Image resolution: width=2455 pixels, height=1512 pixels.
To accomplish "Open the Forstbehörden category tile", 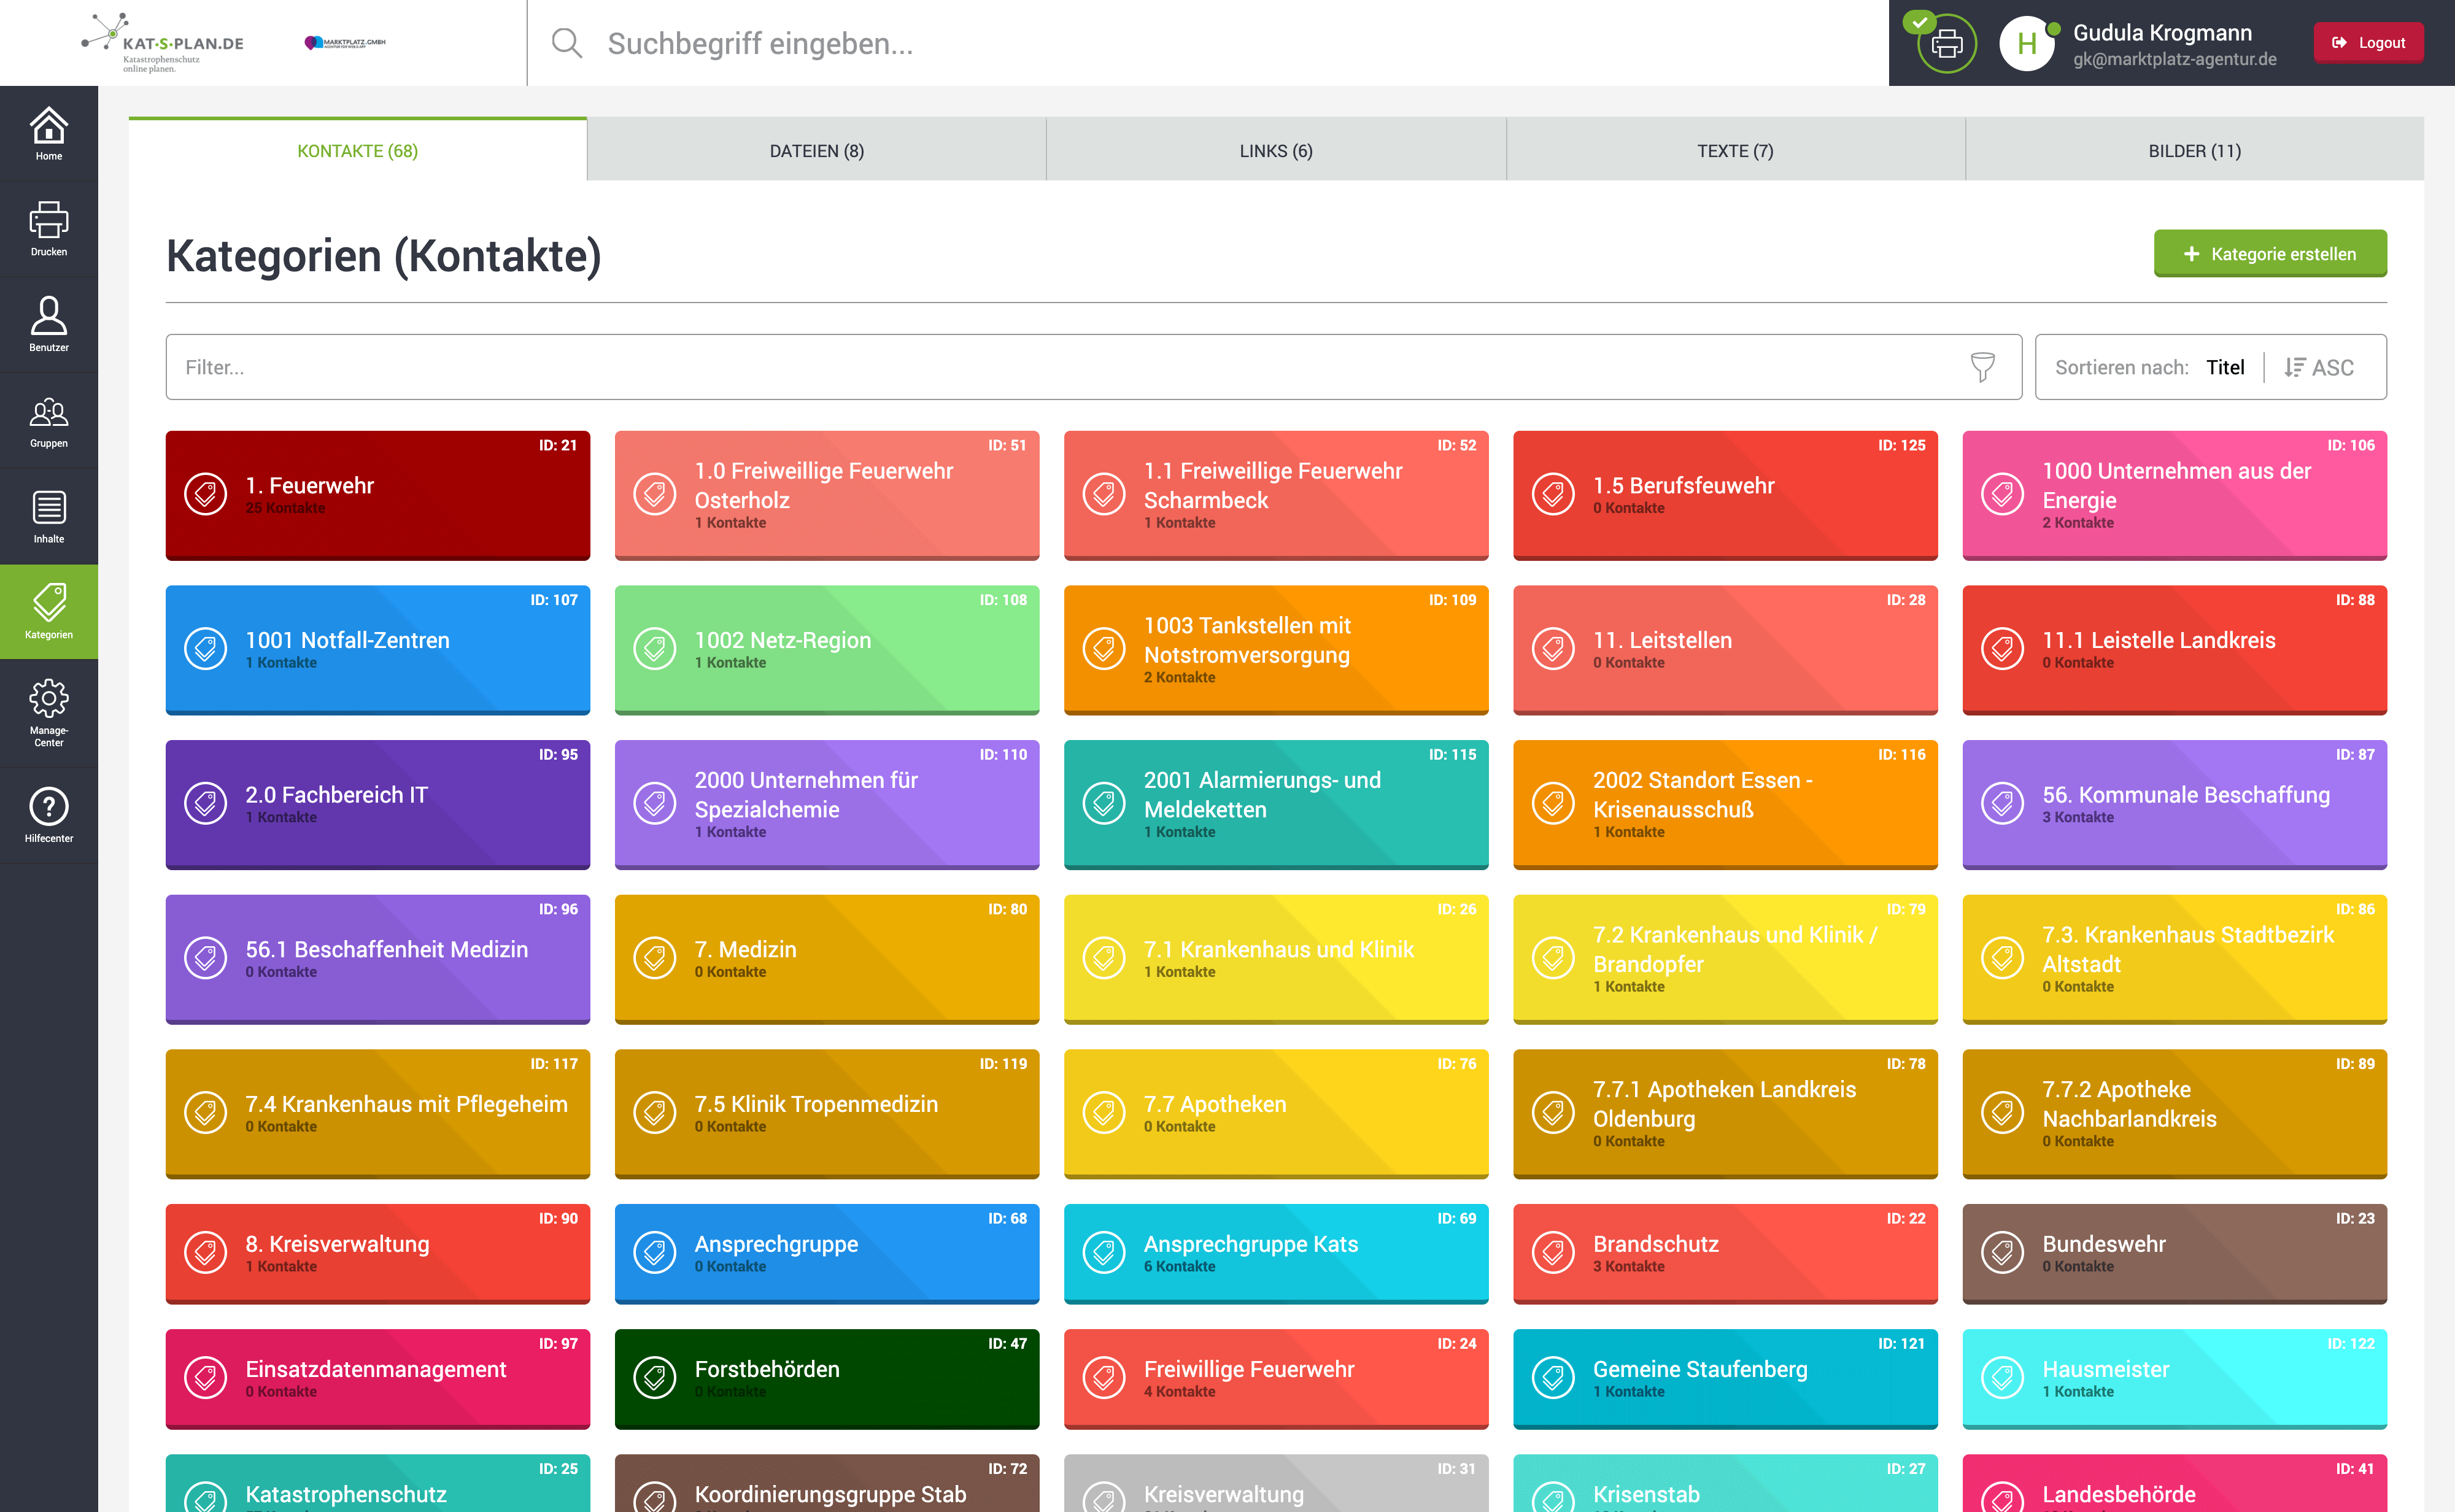I will pyautogui.click(x=826, y=1378).
